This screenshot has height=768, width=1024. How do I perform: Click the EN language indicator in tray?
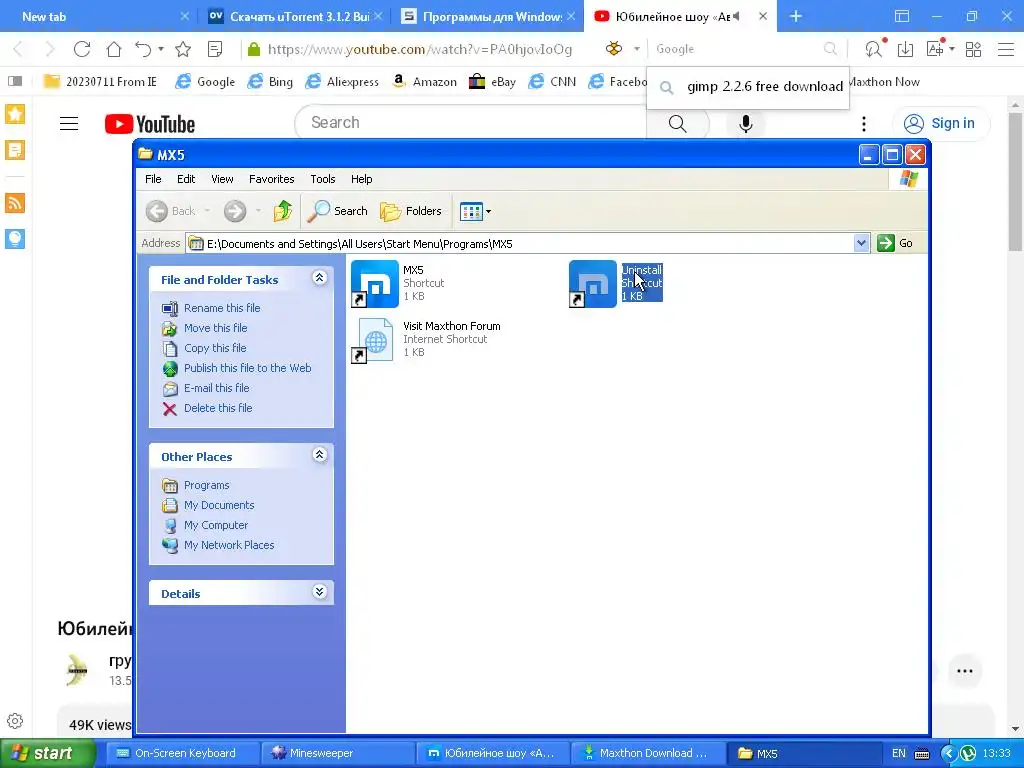pyautogui.click(x=899, y=753)
